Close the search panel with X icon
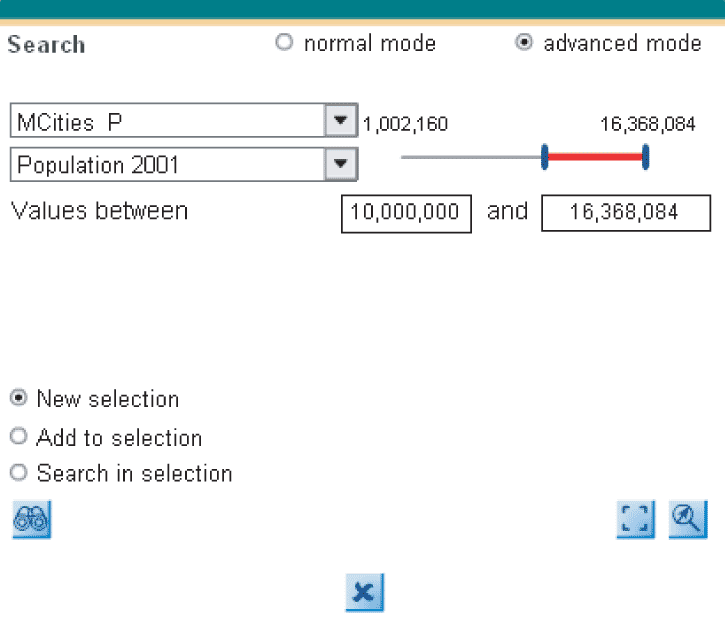The image size is (725, 624). (364, 593)
